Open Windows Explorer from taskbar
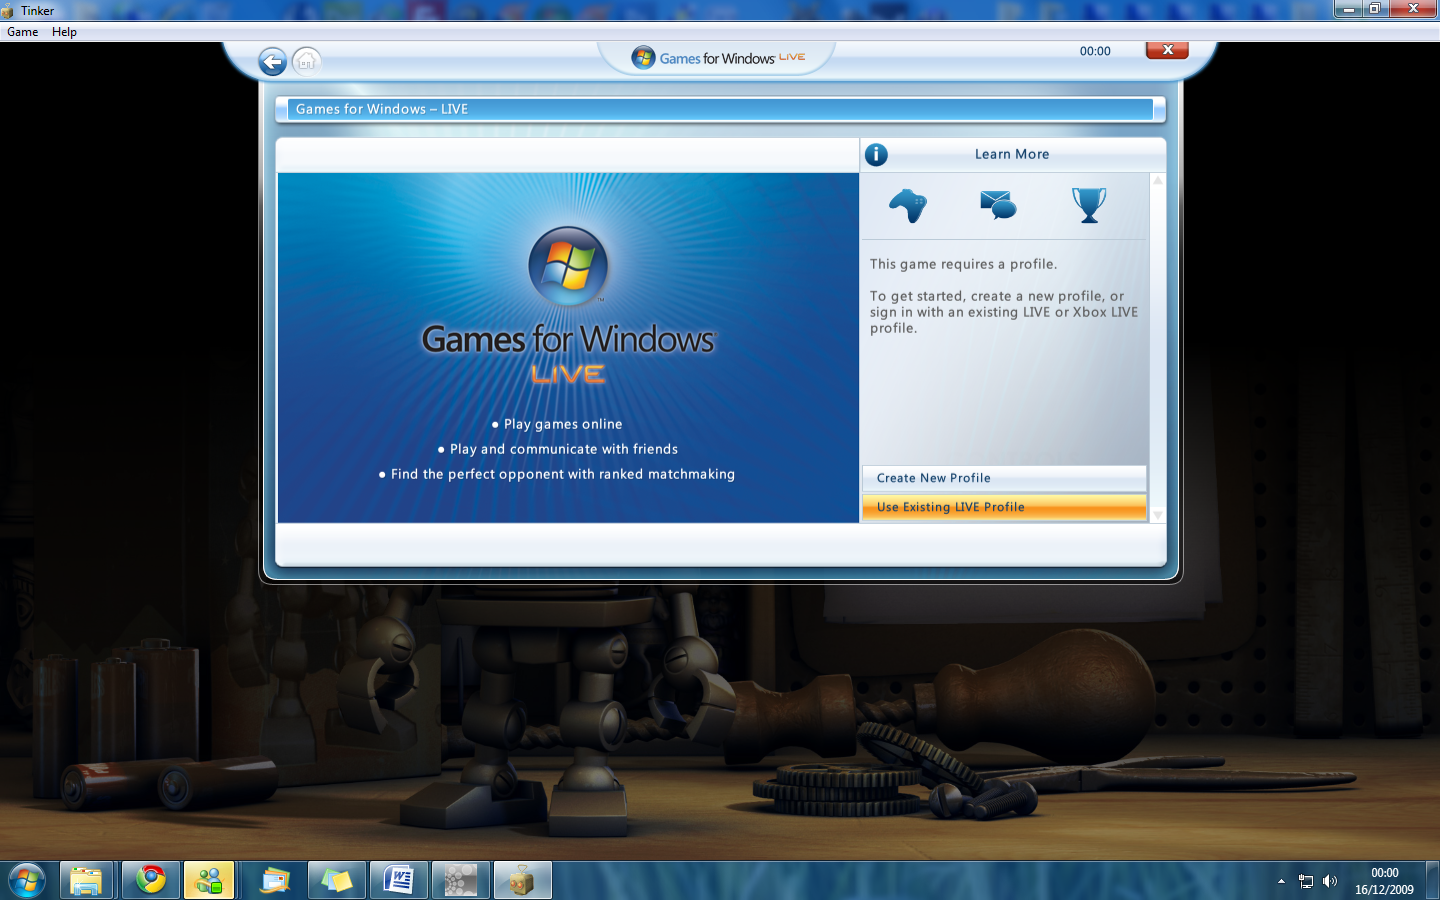The width and height of the screenshot is (1440, 900). [86, 881]
